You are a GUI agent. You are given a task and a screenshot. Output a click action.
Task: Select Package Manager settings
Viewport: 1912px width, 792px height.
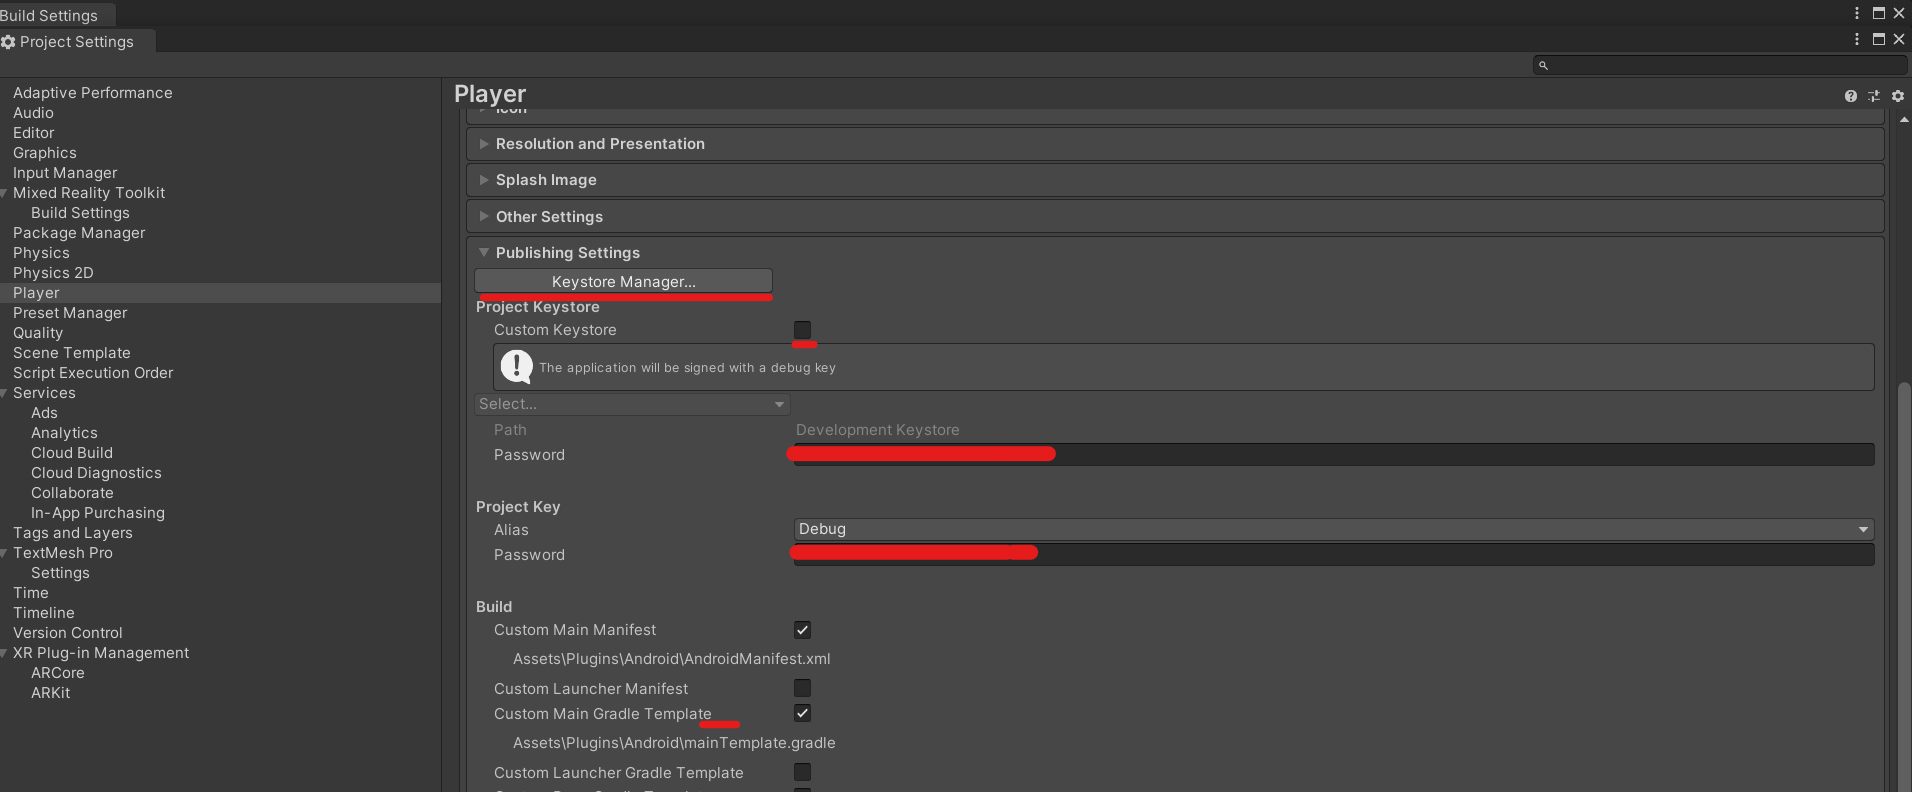(x=79, y=233)
